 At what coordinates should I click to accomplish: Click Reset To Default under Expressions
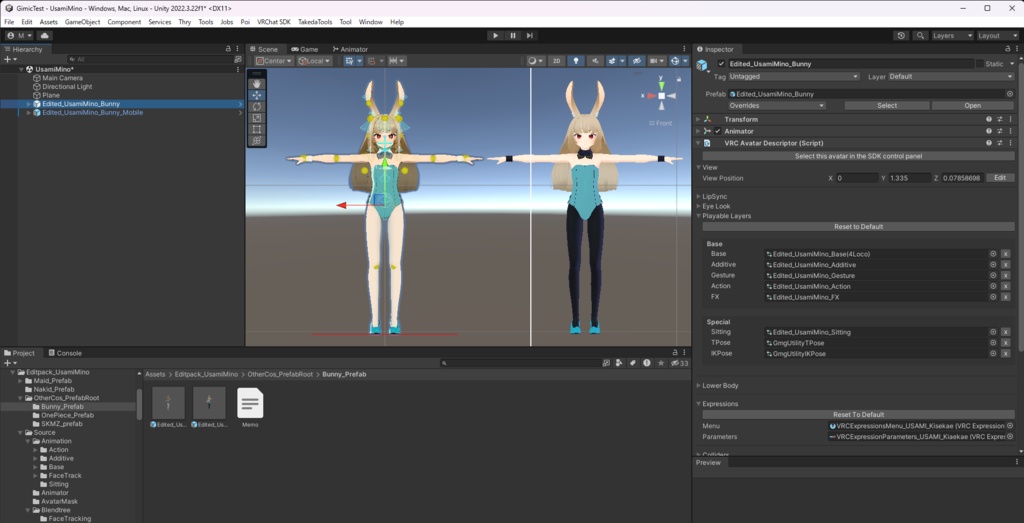point(858,415)
